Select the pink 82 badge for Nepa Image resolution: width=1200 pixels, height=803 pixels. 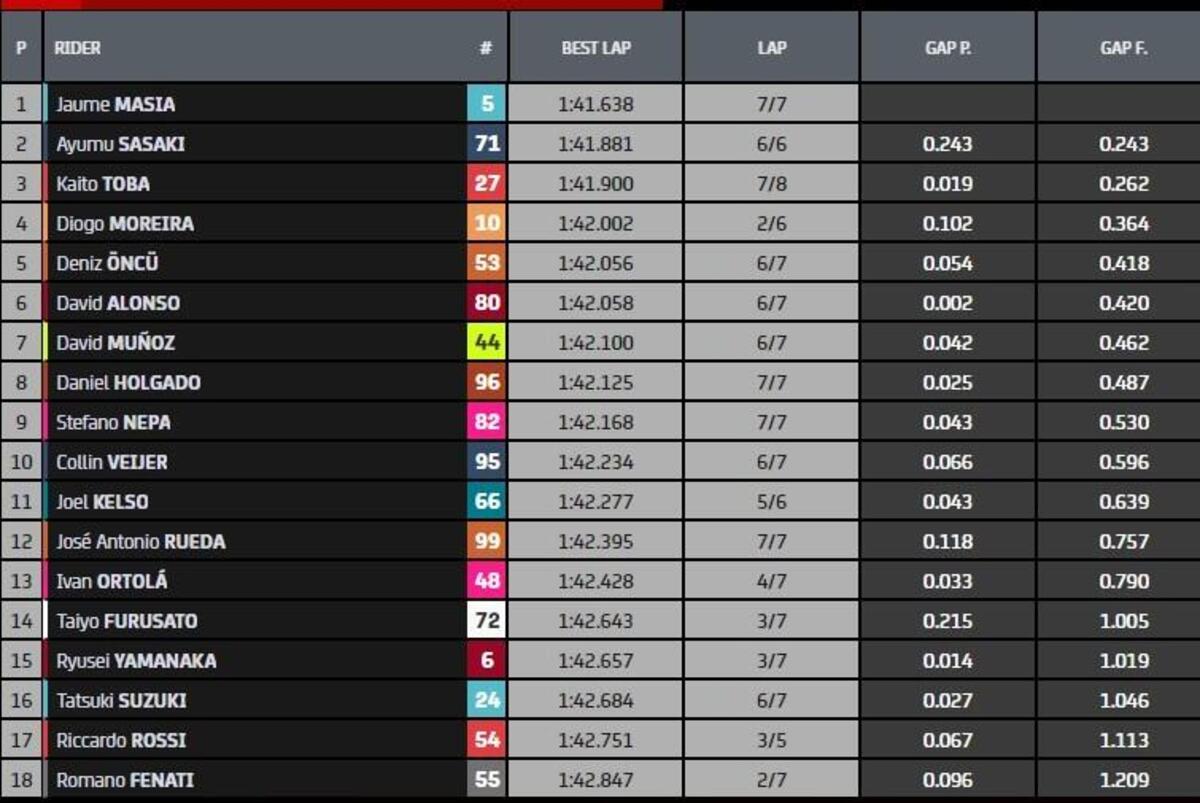pos(487,422)
